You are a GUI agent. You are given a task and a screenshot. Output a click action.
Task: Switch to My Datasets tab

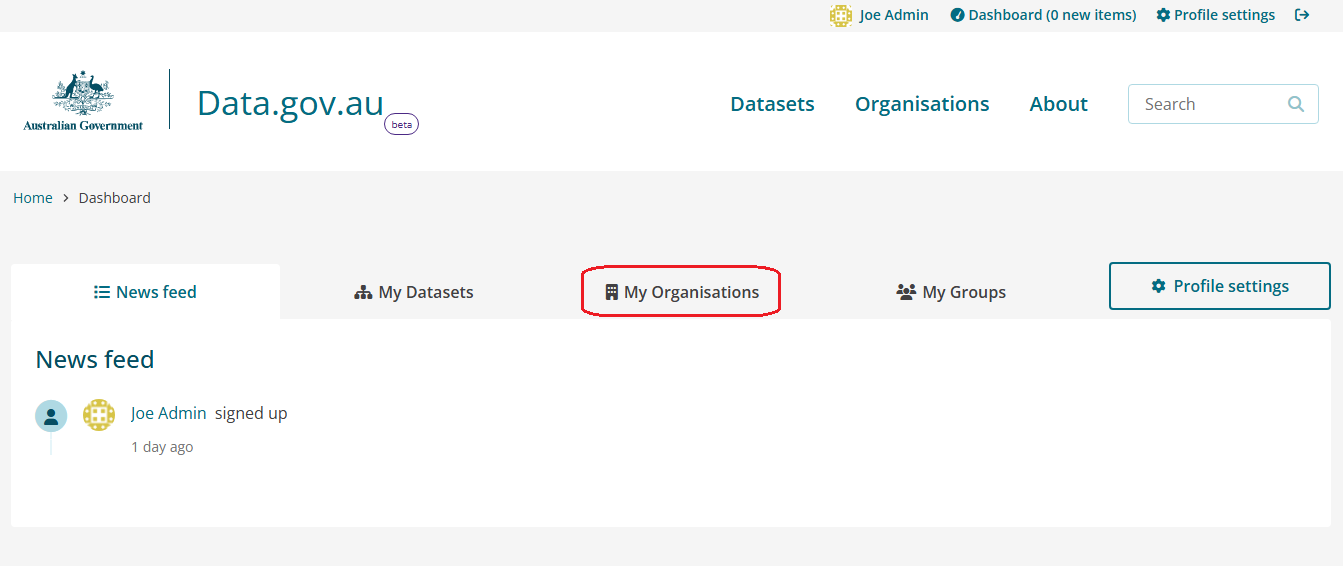tap(414, 292)
